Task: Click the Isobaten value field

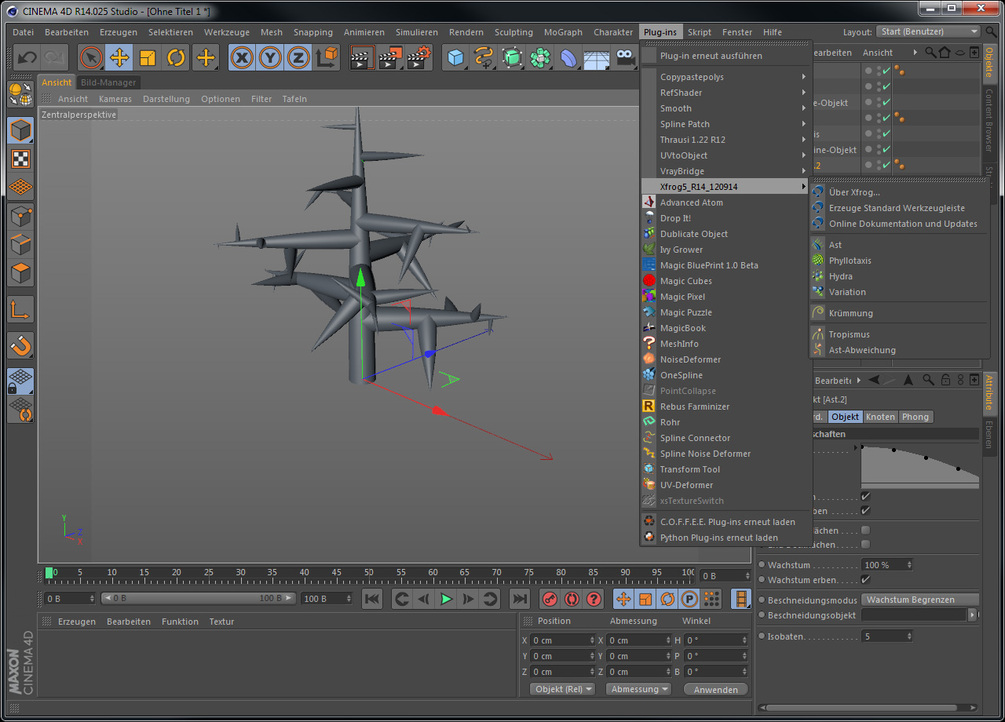Action: 886,636
